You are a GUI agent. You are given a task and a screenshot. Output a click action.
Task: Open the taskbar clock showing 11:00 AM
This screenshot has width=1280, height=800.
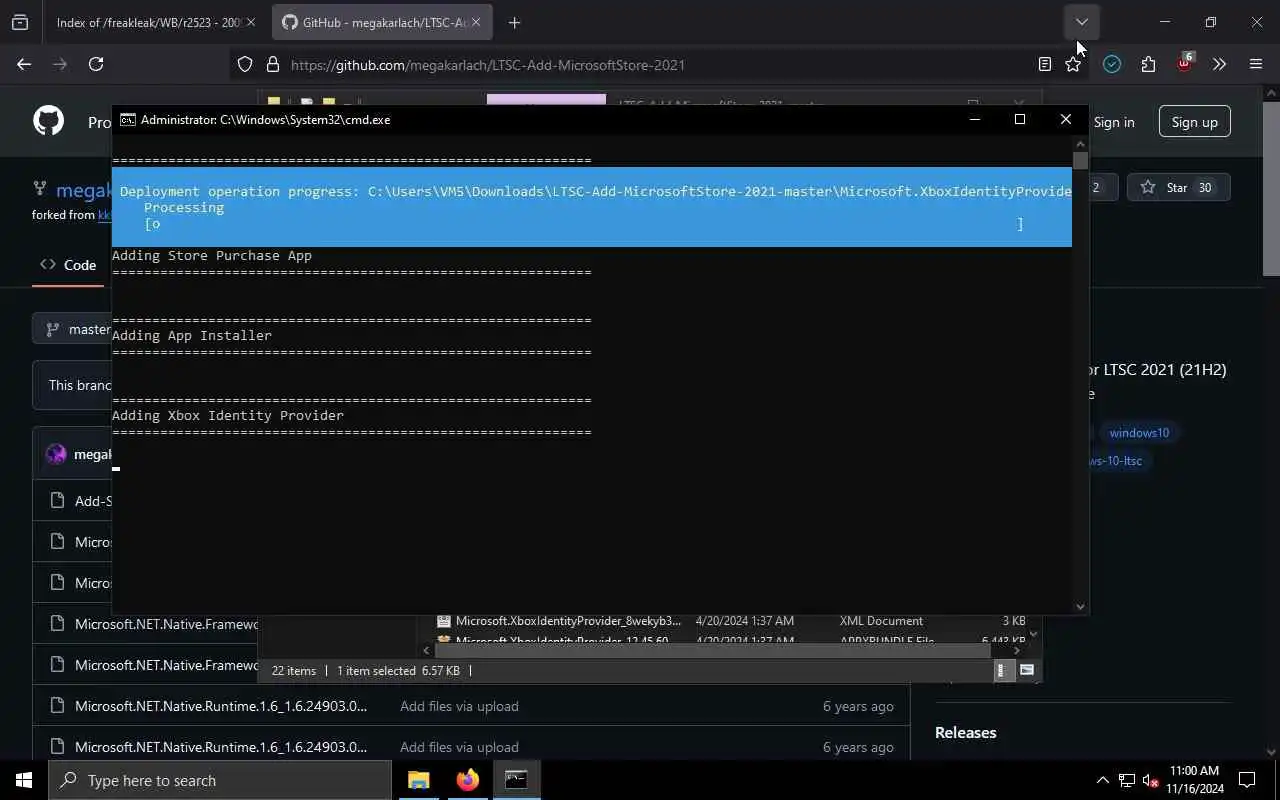(x=1194, y=780)
